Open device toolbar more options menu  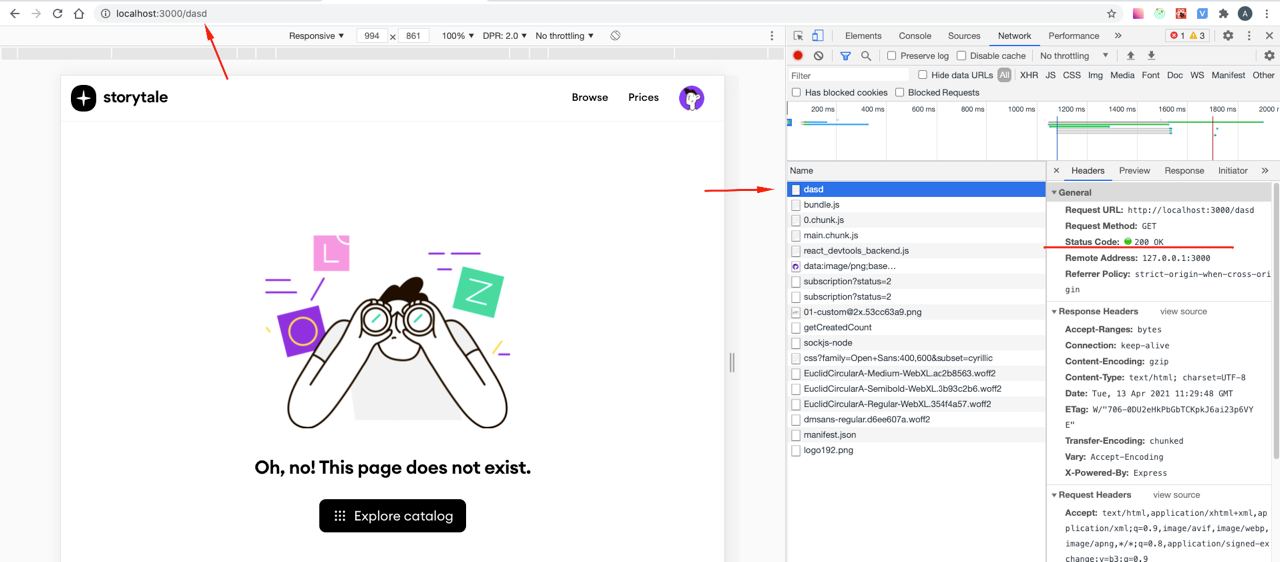pyautogui.click(x=771, y=36)
